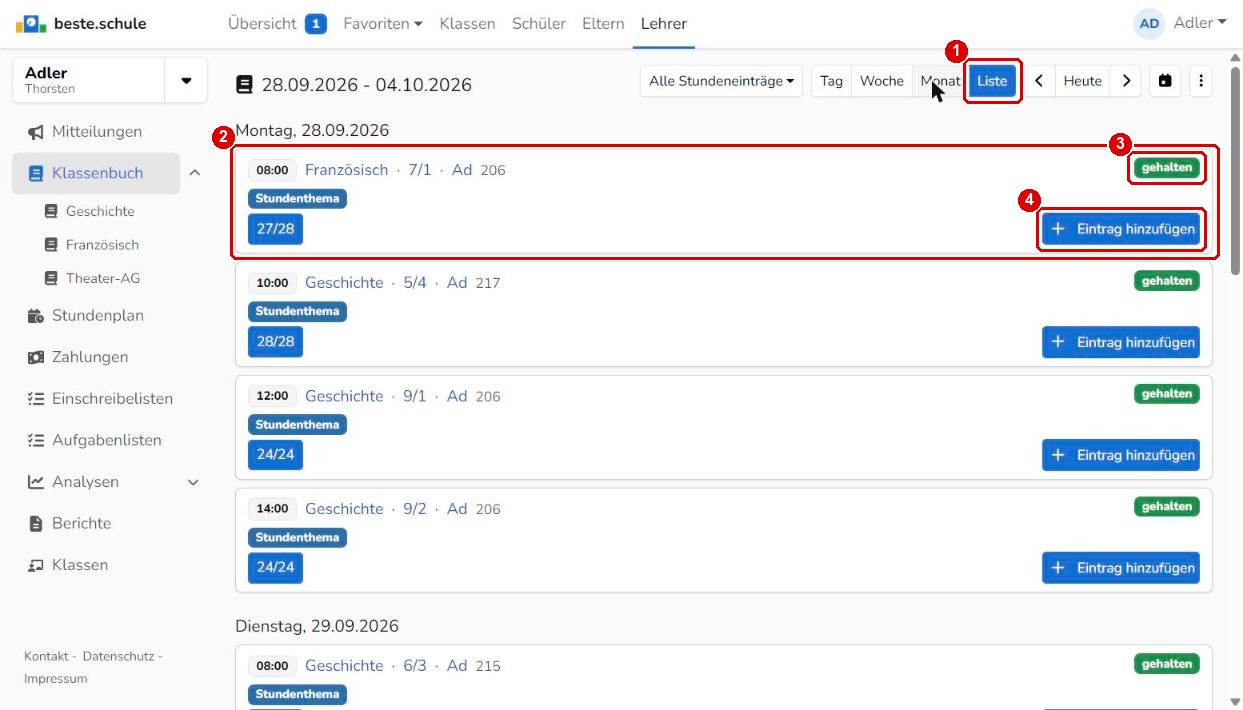Viewport: 1243px width, 710px height.
Task: Switch to Monat view
Action: [940, 81]
